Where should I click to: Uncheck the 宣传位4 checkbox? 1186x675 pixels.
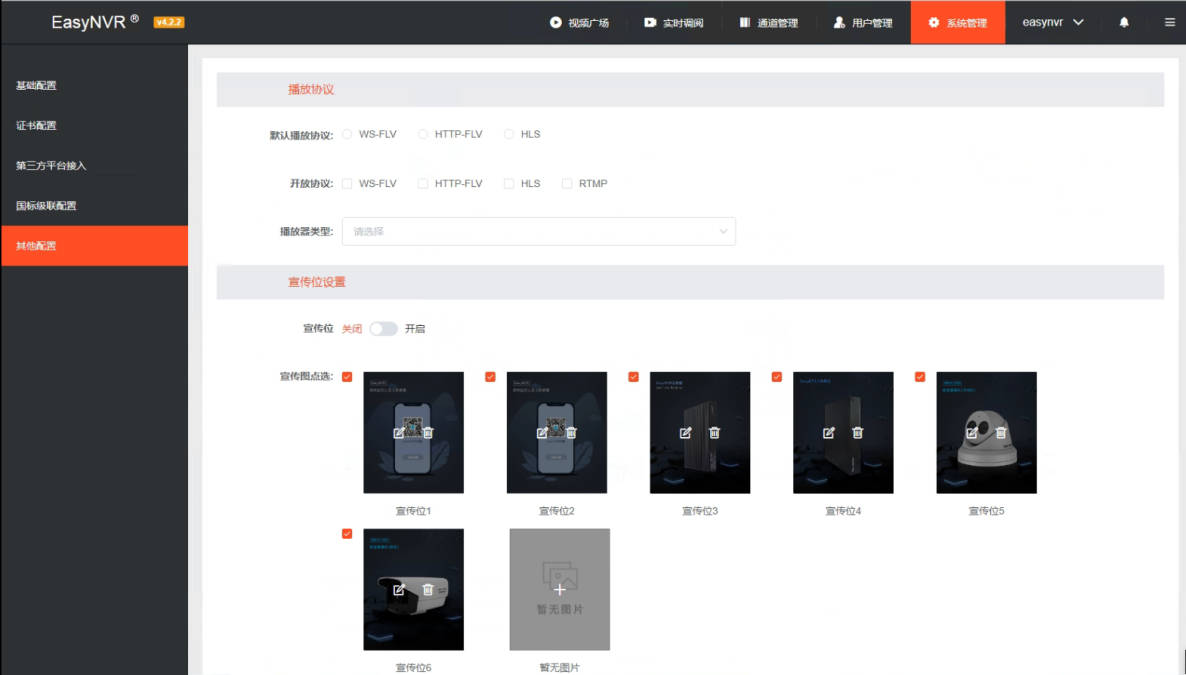777,377
